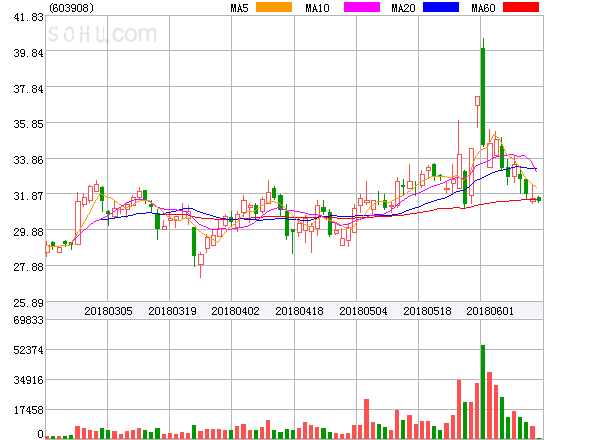Click the MA5 legend label
The width and height of the screenshot is (600, 440).
pyautogui.click(x=239, y=8)
